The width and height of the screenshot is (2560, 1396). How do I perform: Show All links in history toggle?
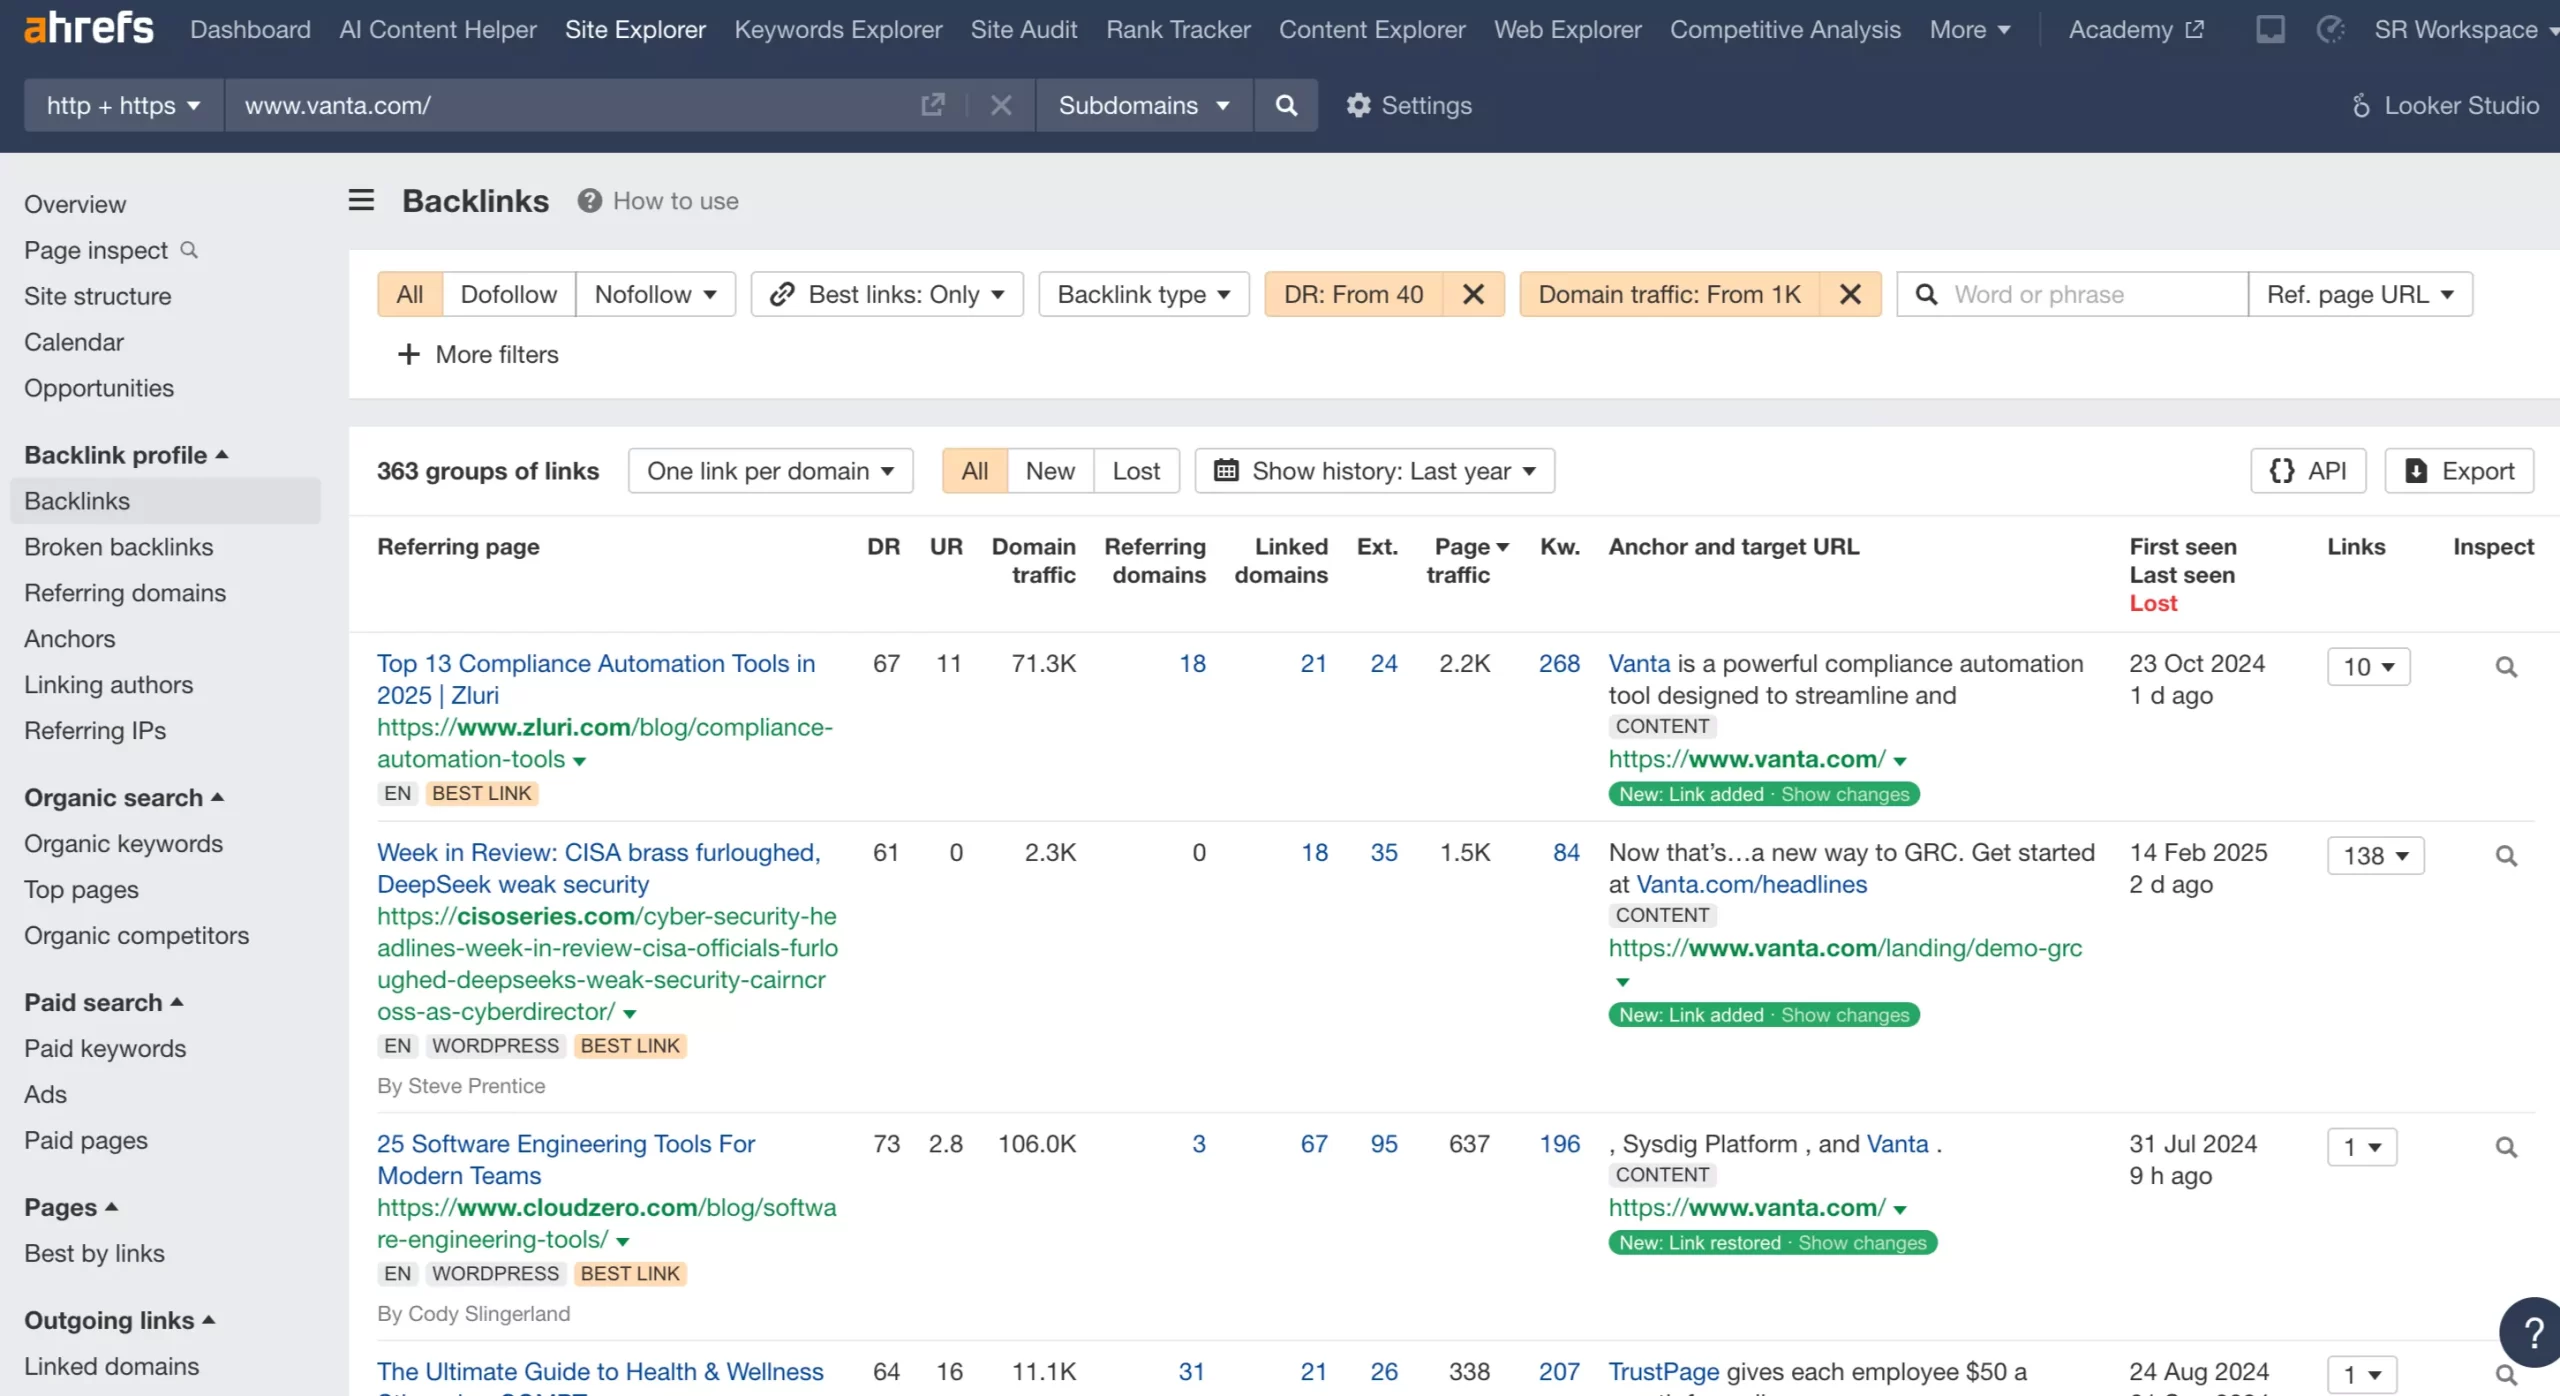975,471
